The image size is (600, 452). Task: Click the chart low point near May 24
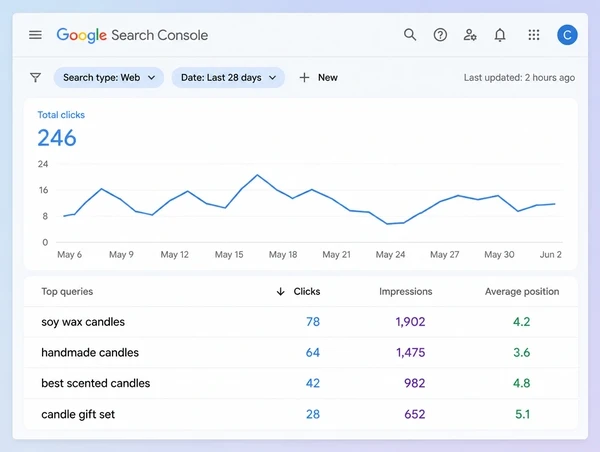pos(388,224)
